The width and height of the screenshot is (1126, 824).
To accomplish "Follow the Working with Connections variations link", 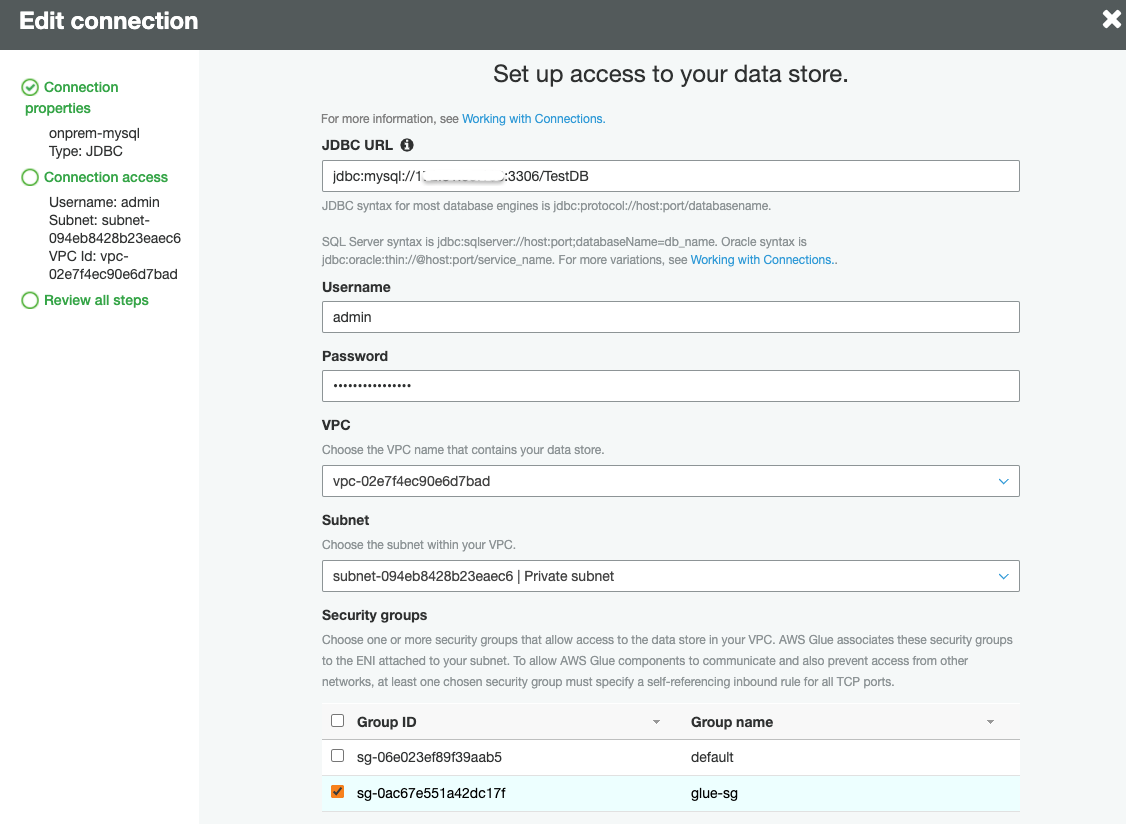I will pyautogui.click(x=762, y=260).
